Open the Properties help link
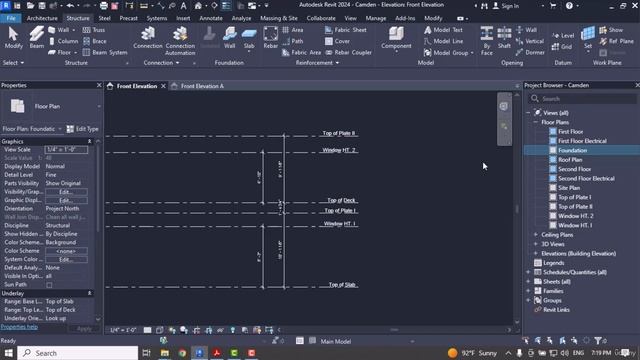Screen dimensions: 640x360 [x=19, y=327]
